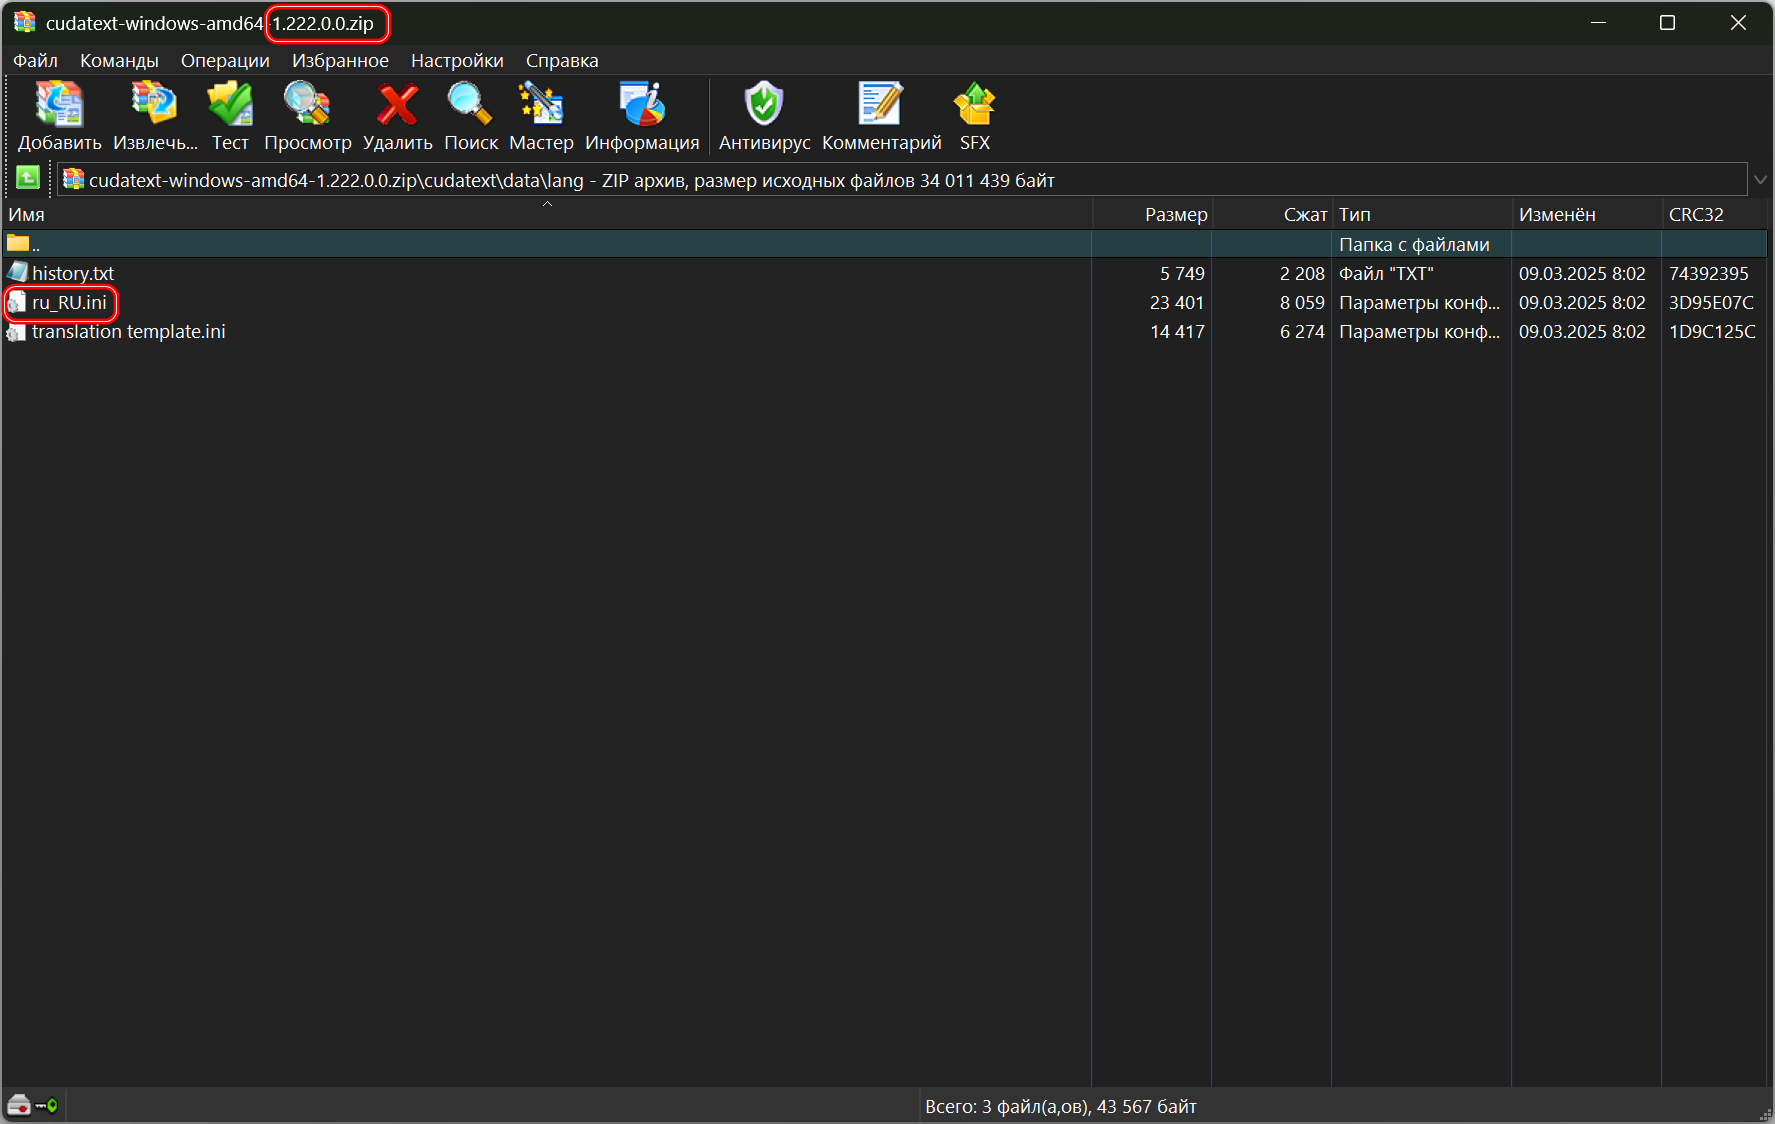Start the Антивирус scan

coord(764,116)
